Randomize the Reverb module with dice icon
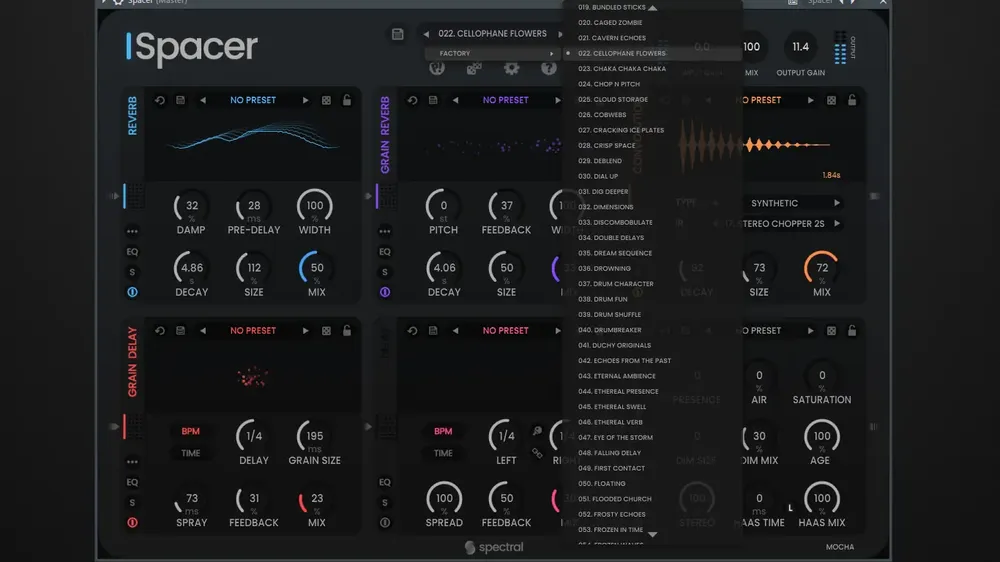This screenshot has width=1000, height=562. (x=327, y=100)
